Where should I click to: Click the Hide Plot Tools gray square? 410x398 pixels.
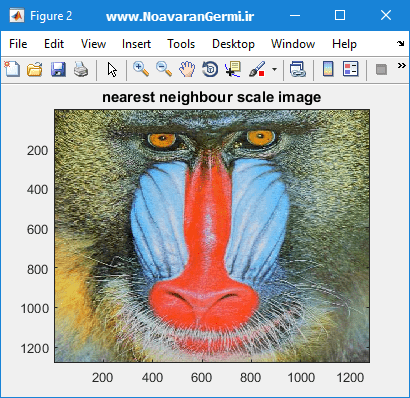click(x=381, y=70)
